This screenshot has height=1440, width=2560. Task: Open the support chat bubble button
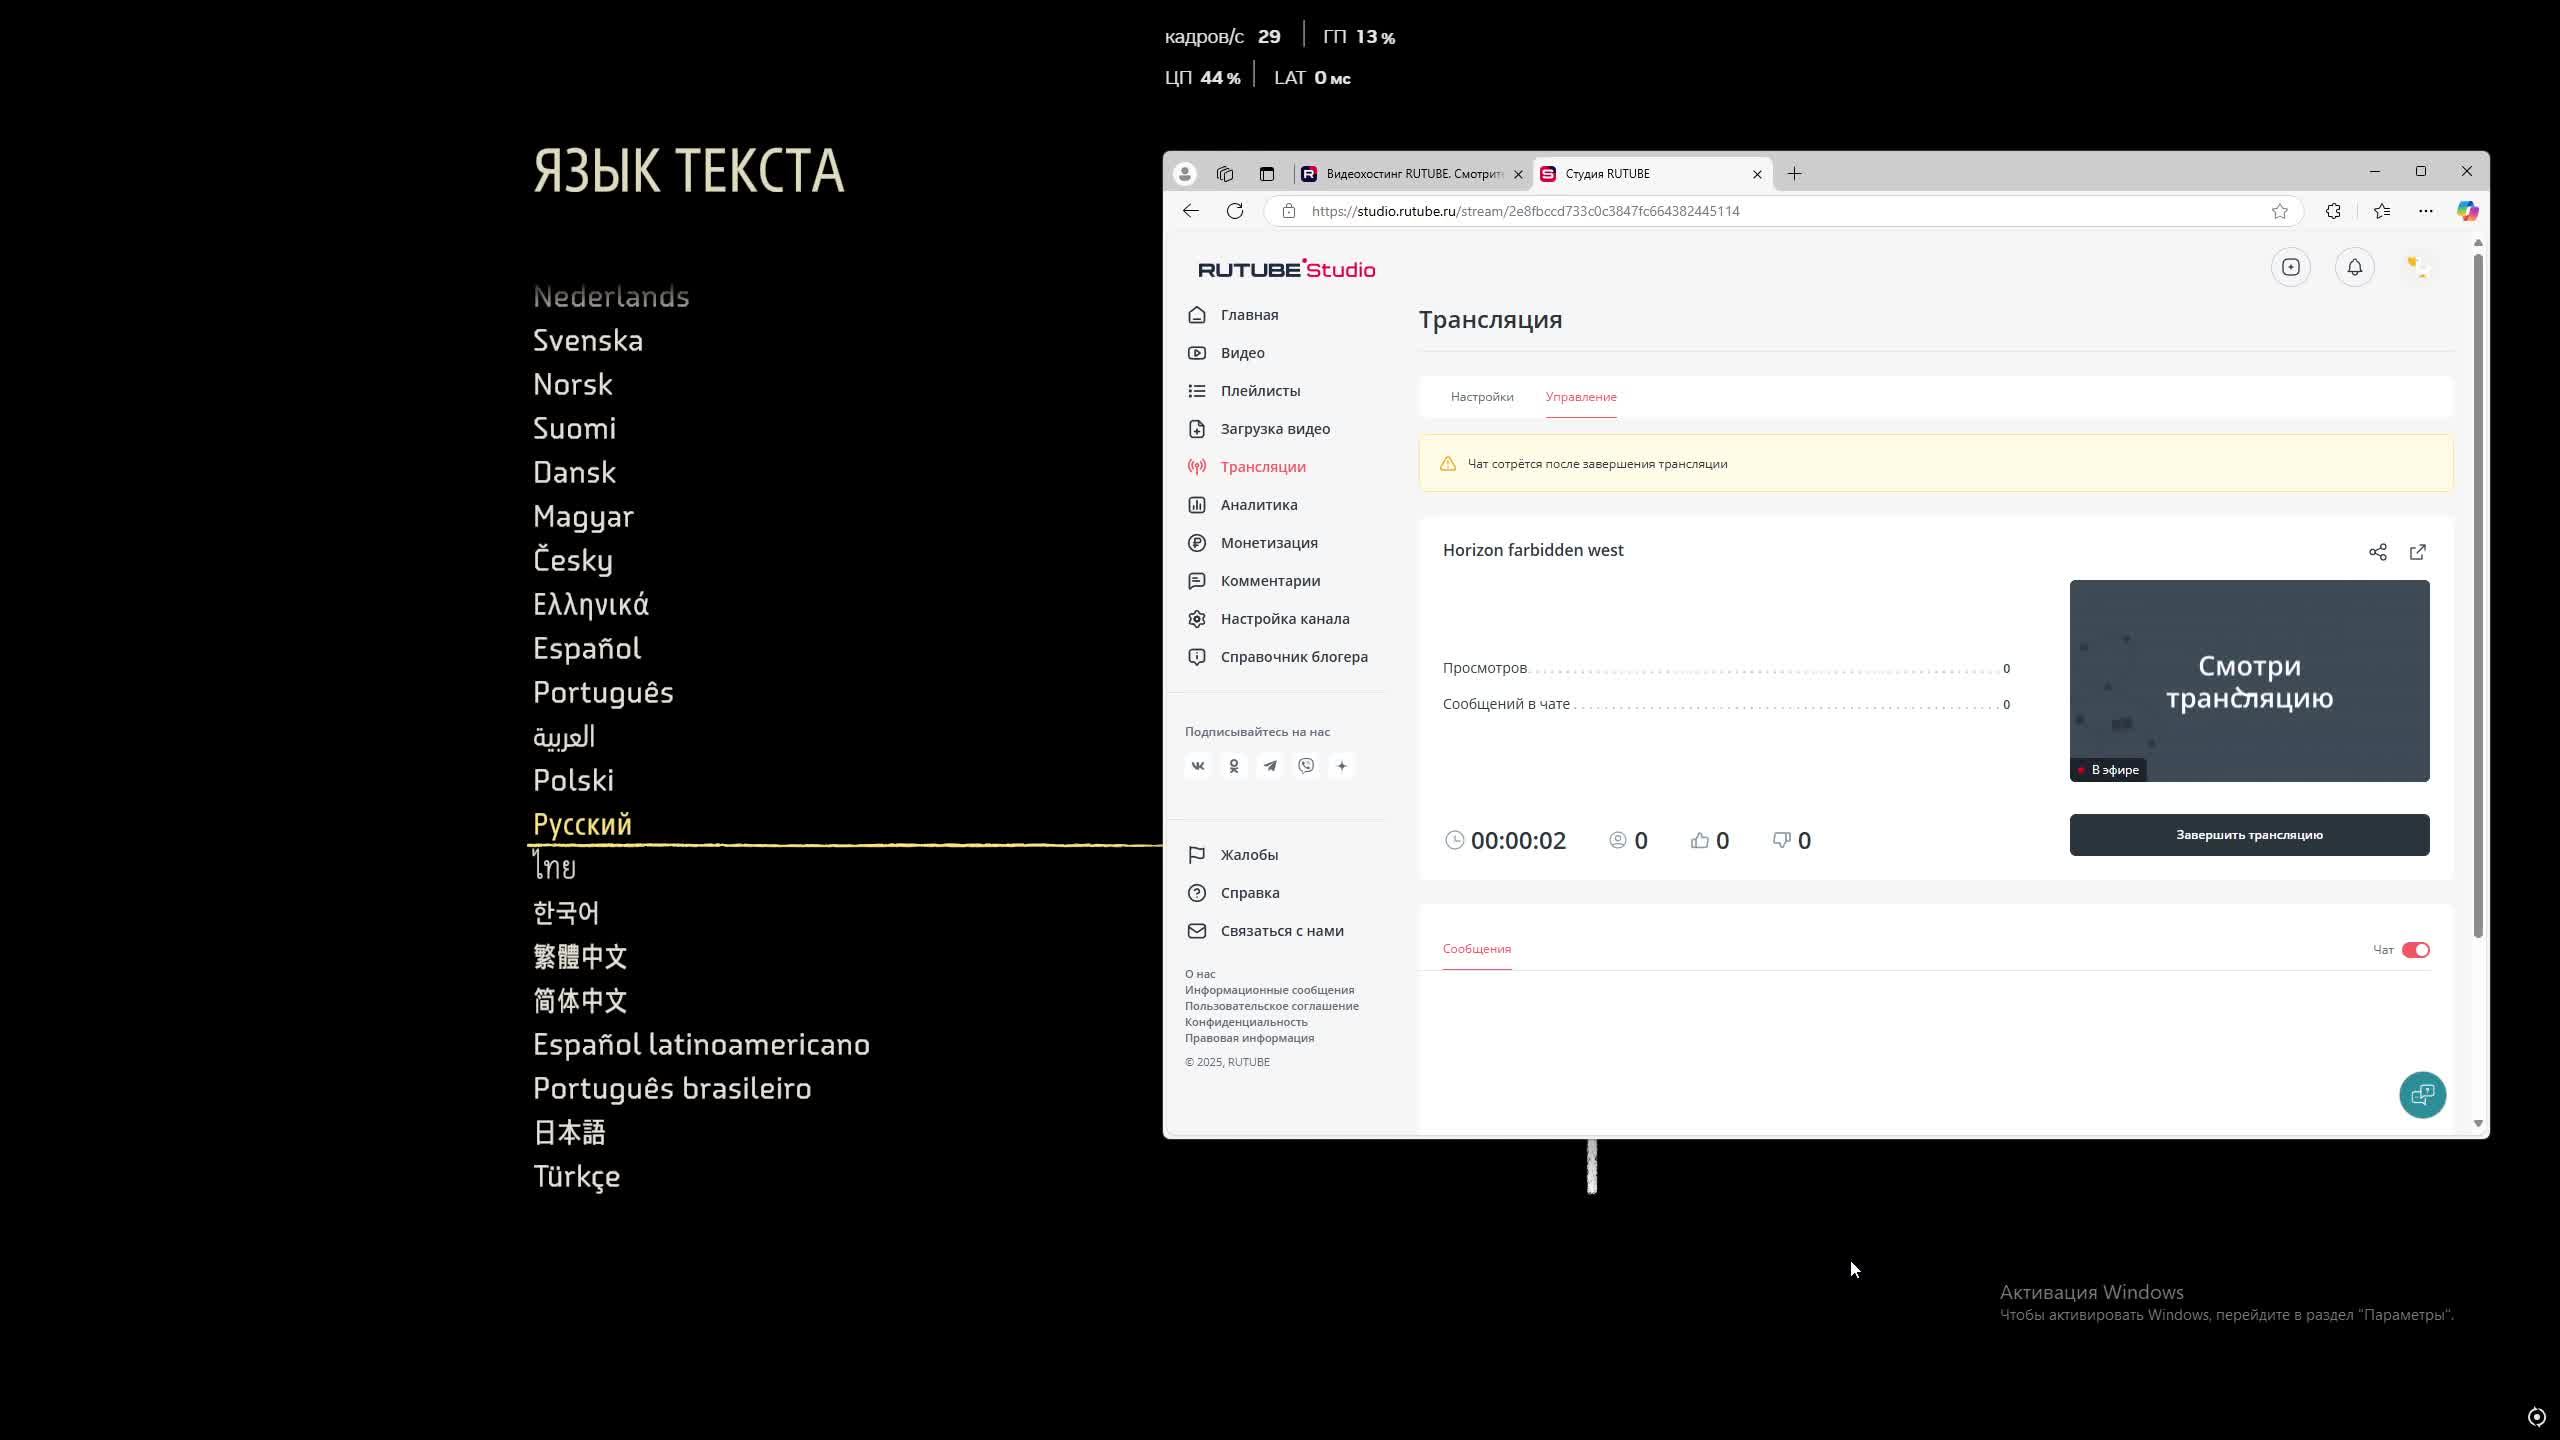pos(2422,1095)
